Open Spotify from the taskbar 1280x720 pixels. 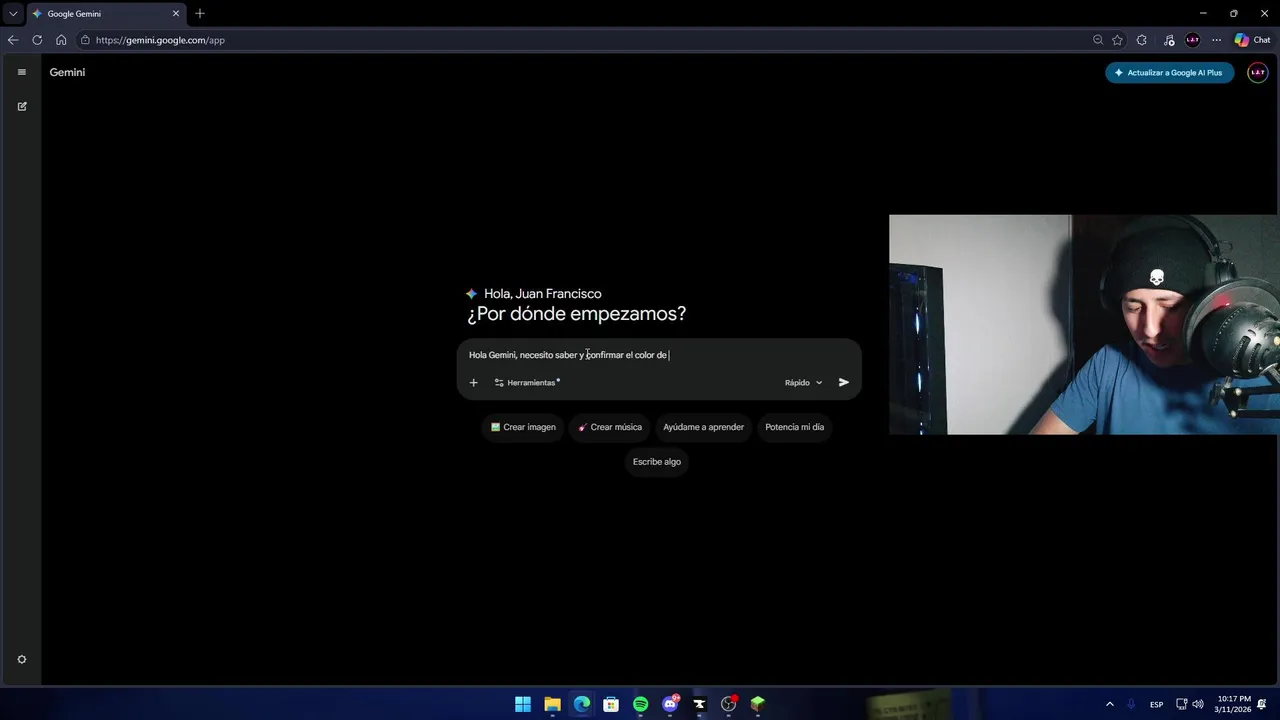641,704
